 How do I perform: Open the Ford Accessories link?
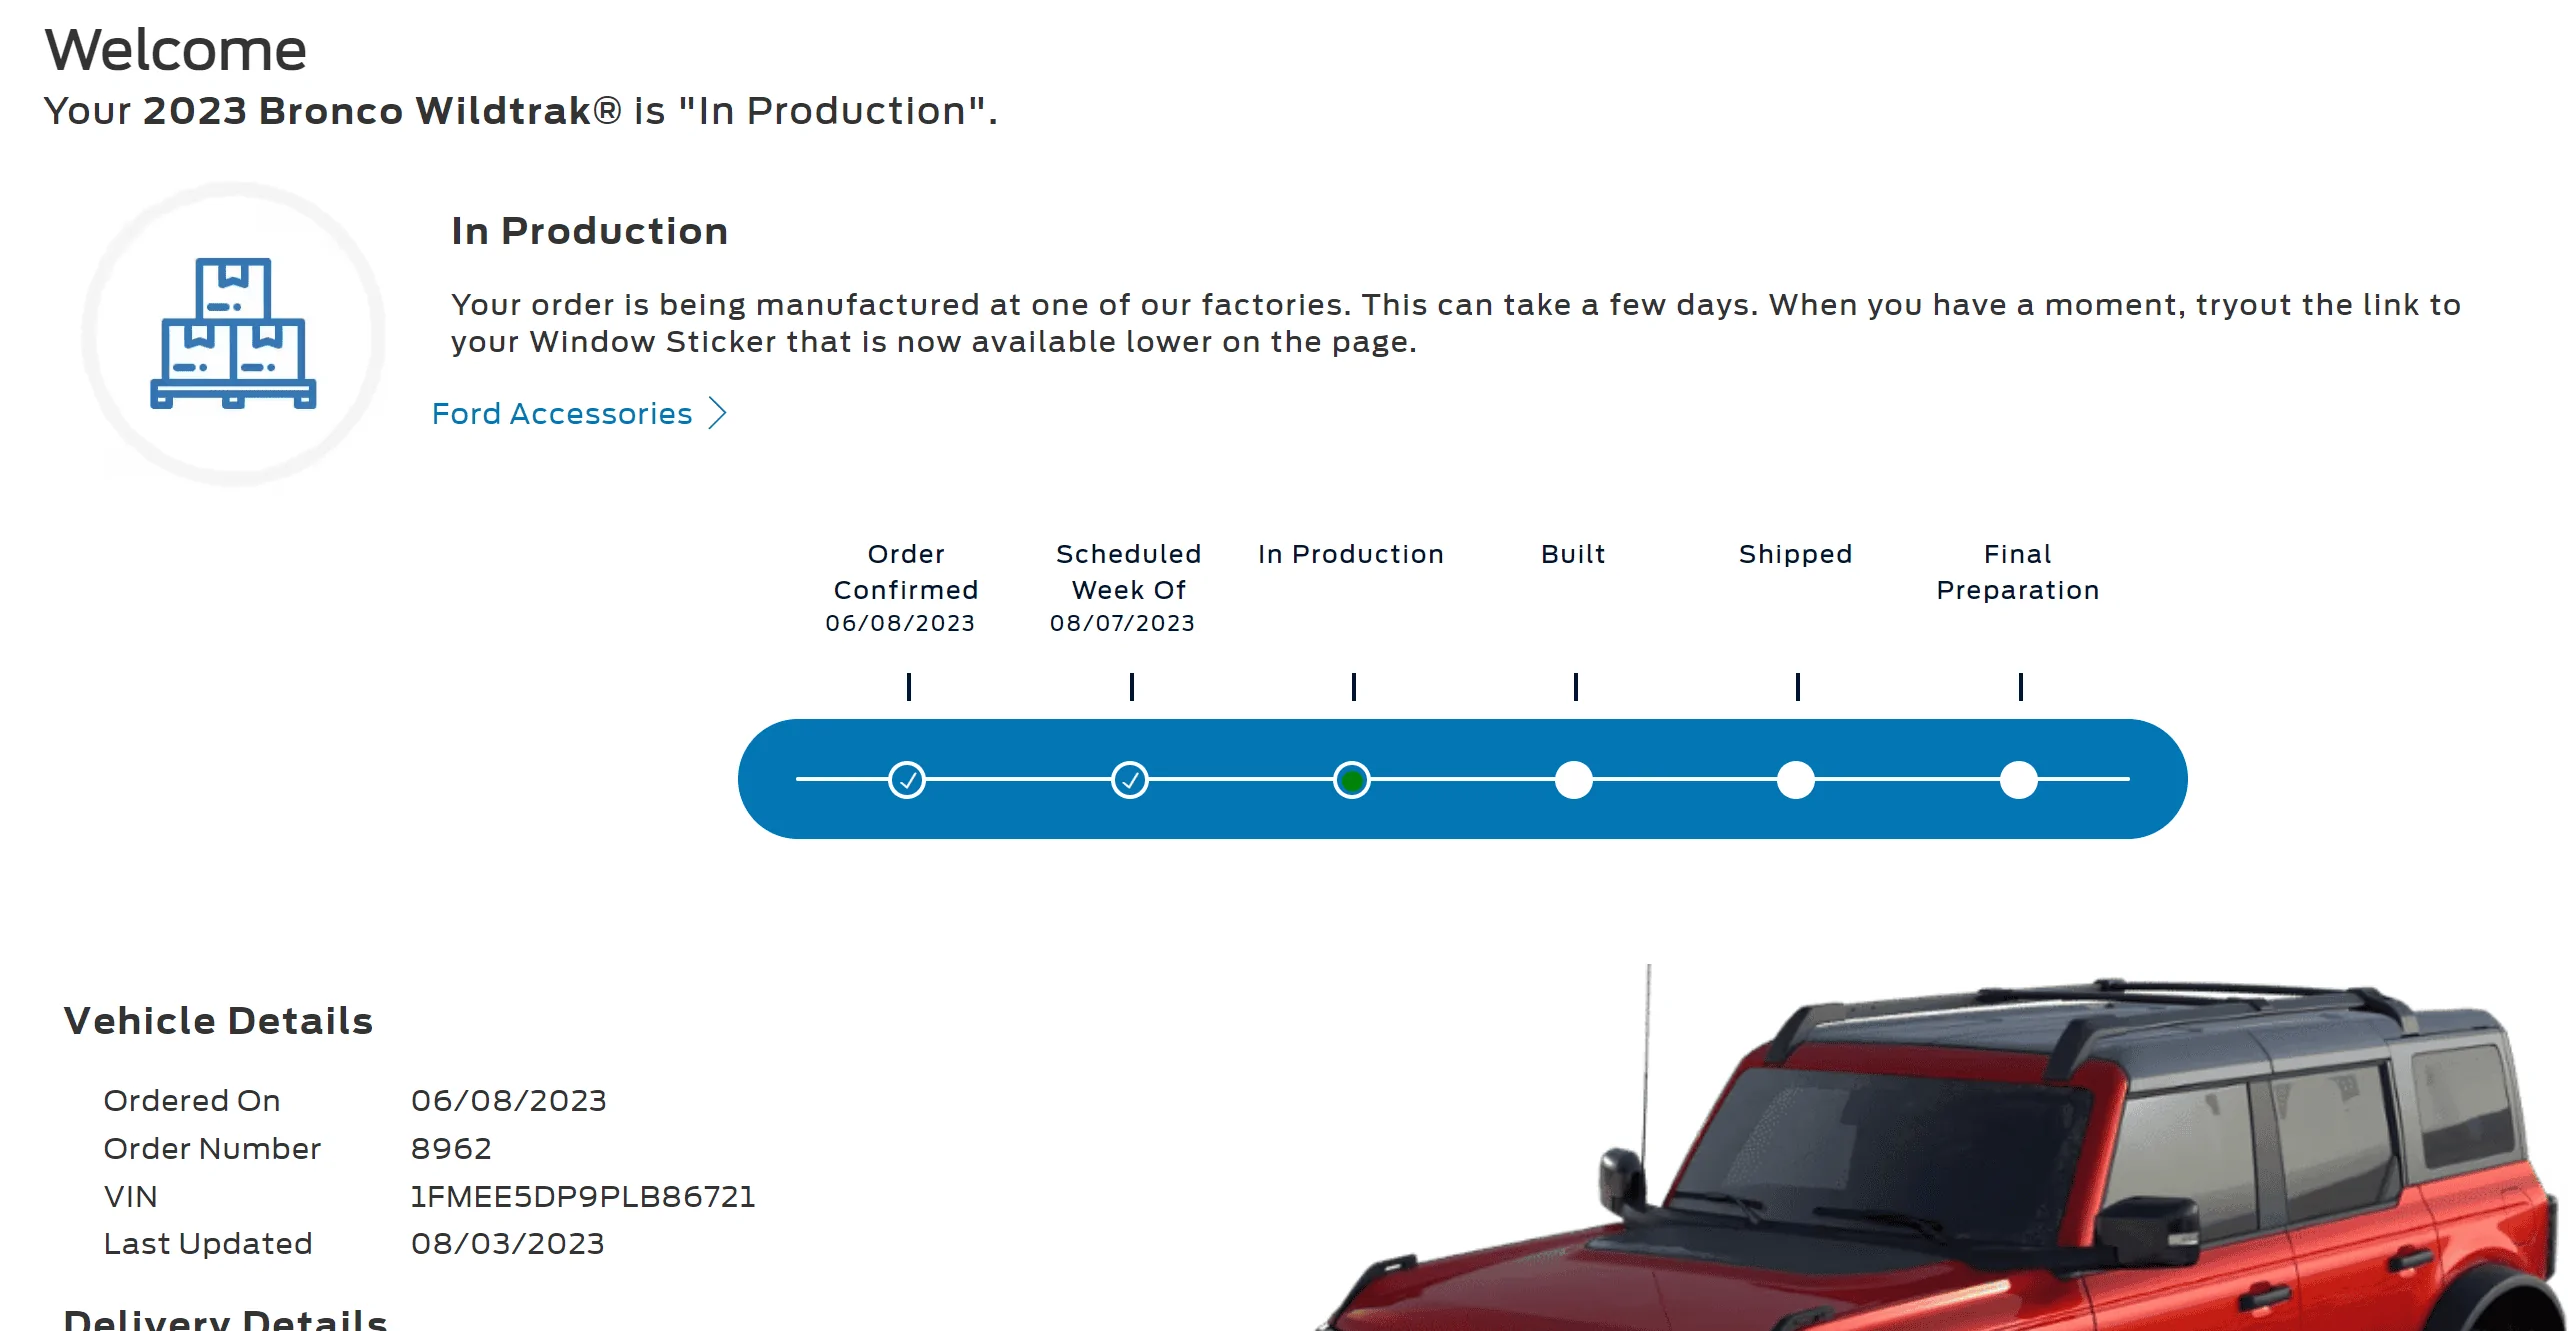tap(579, 413)
